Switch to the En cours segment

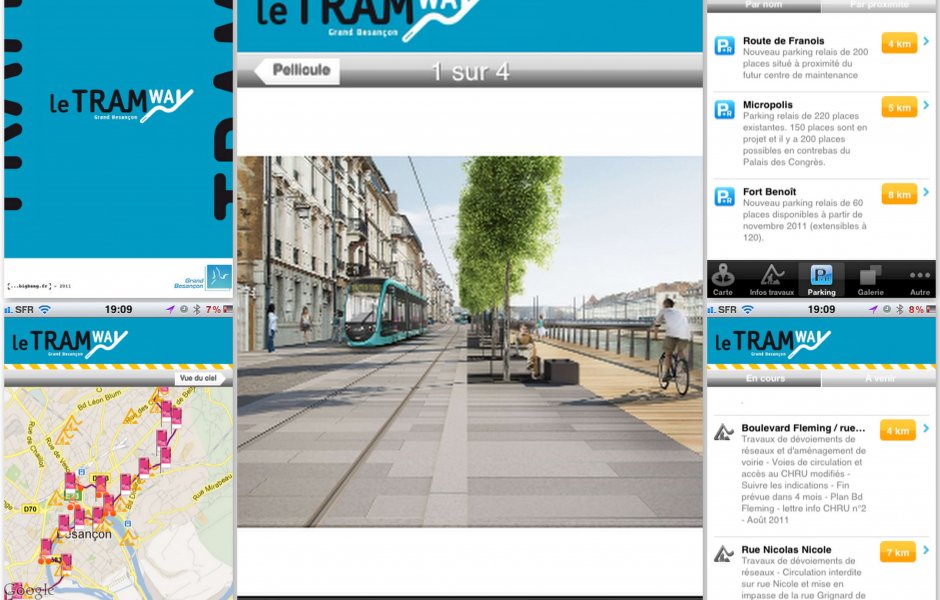(x=764, y=378)
